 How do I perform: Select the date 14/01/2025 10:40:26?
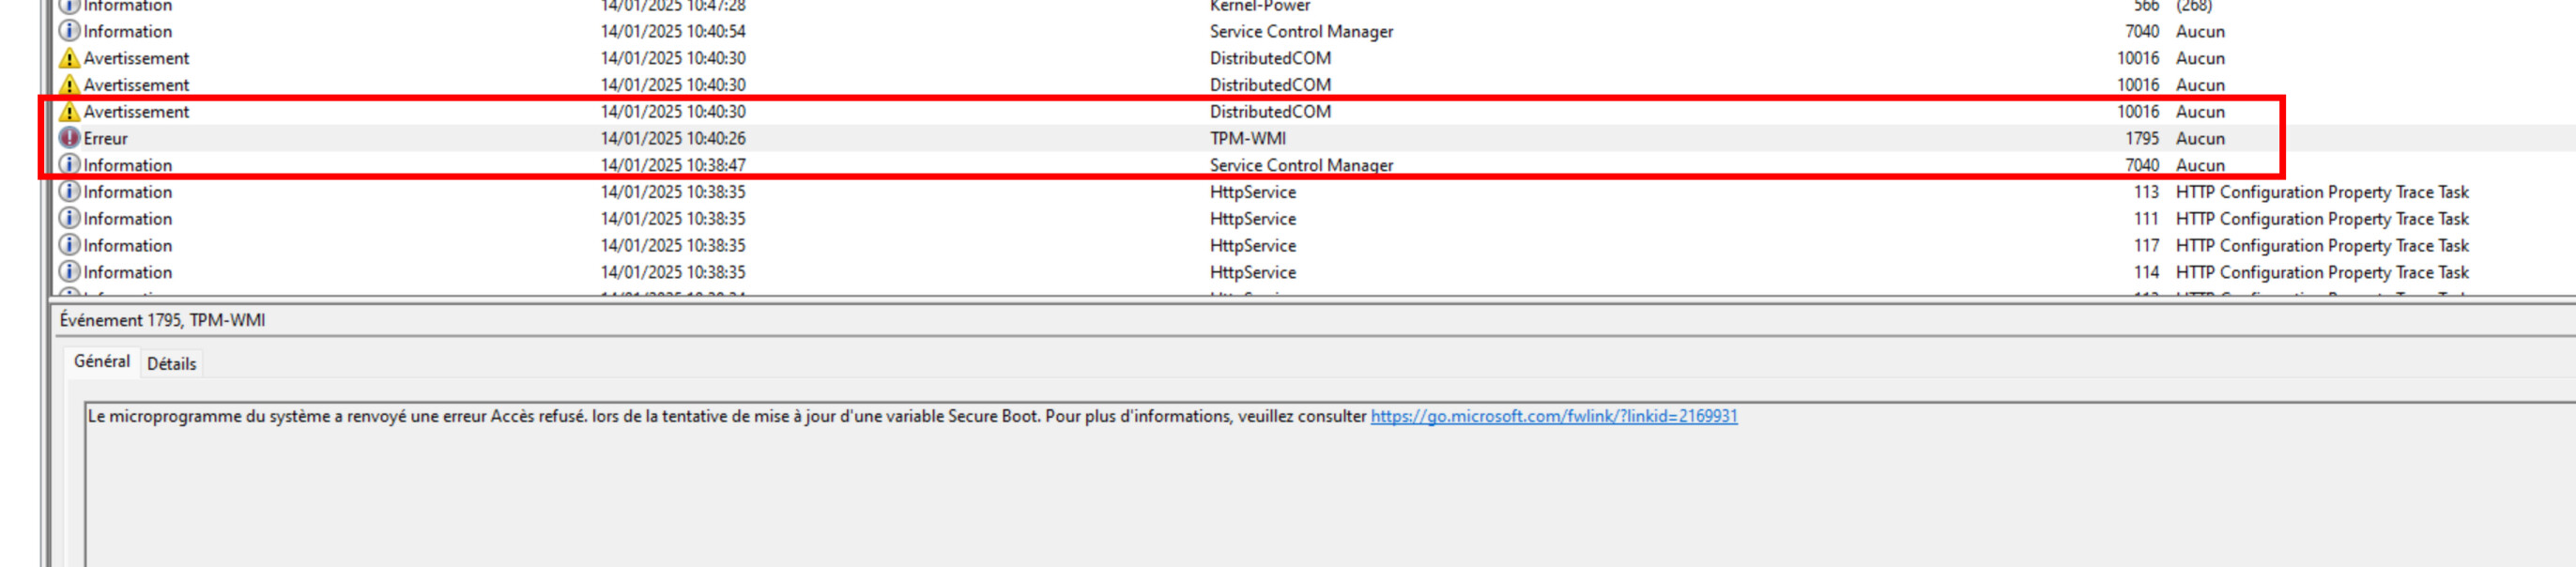[673, 138]
